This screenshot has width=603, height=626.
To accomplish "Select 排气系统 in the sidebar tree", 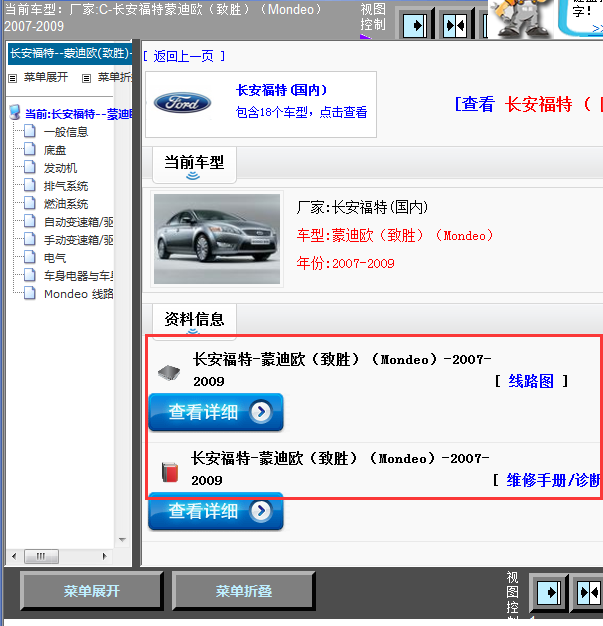I will click(66, 186).
